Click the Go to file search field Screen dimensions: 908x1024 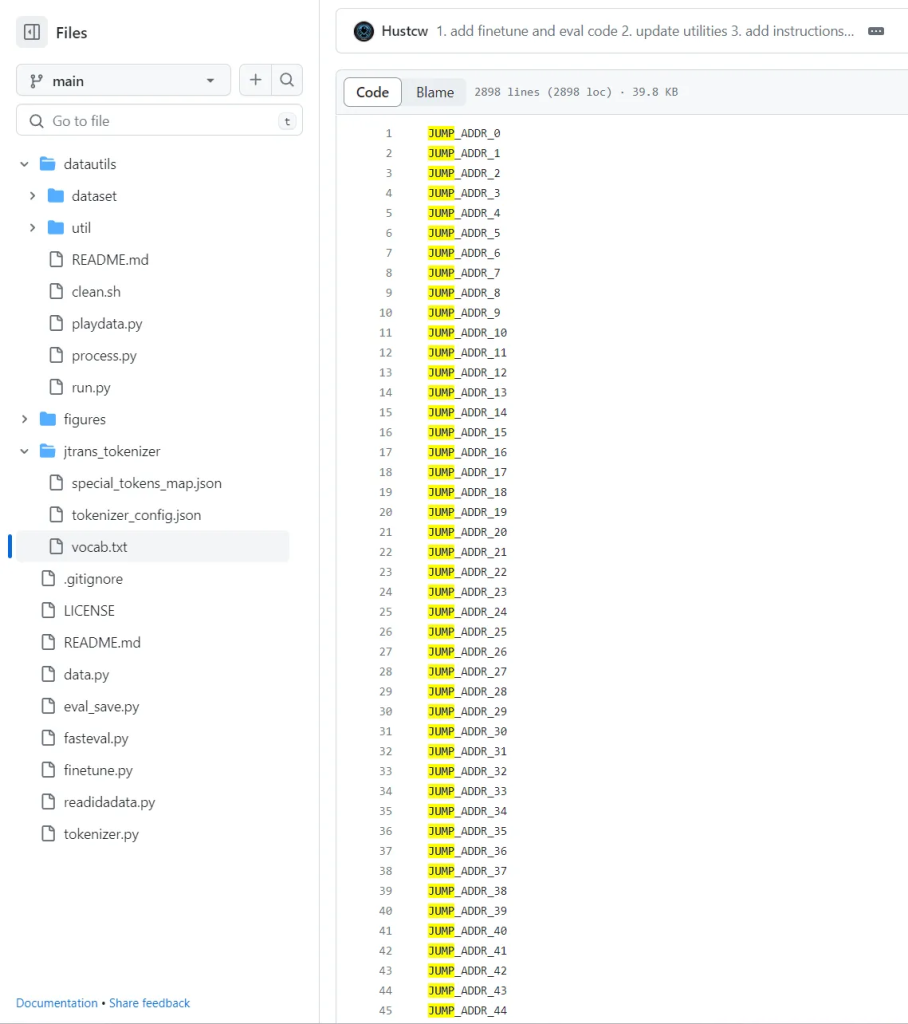tap(160, 121)
